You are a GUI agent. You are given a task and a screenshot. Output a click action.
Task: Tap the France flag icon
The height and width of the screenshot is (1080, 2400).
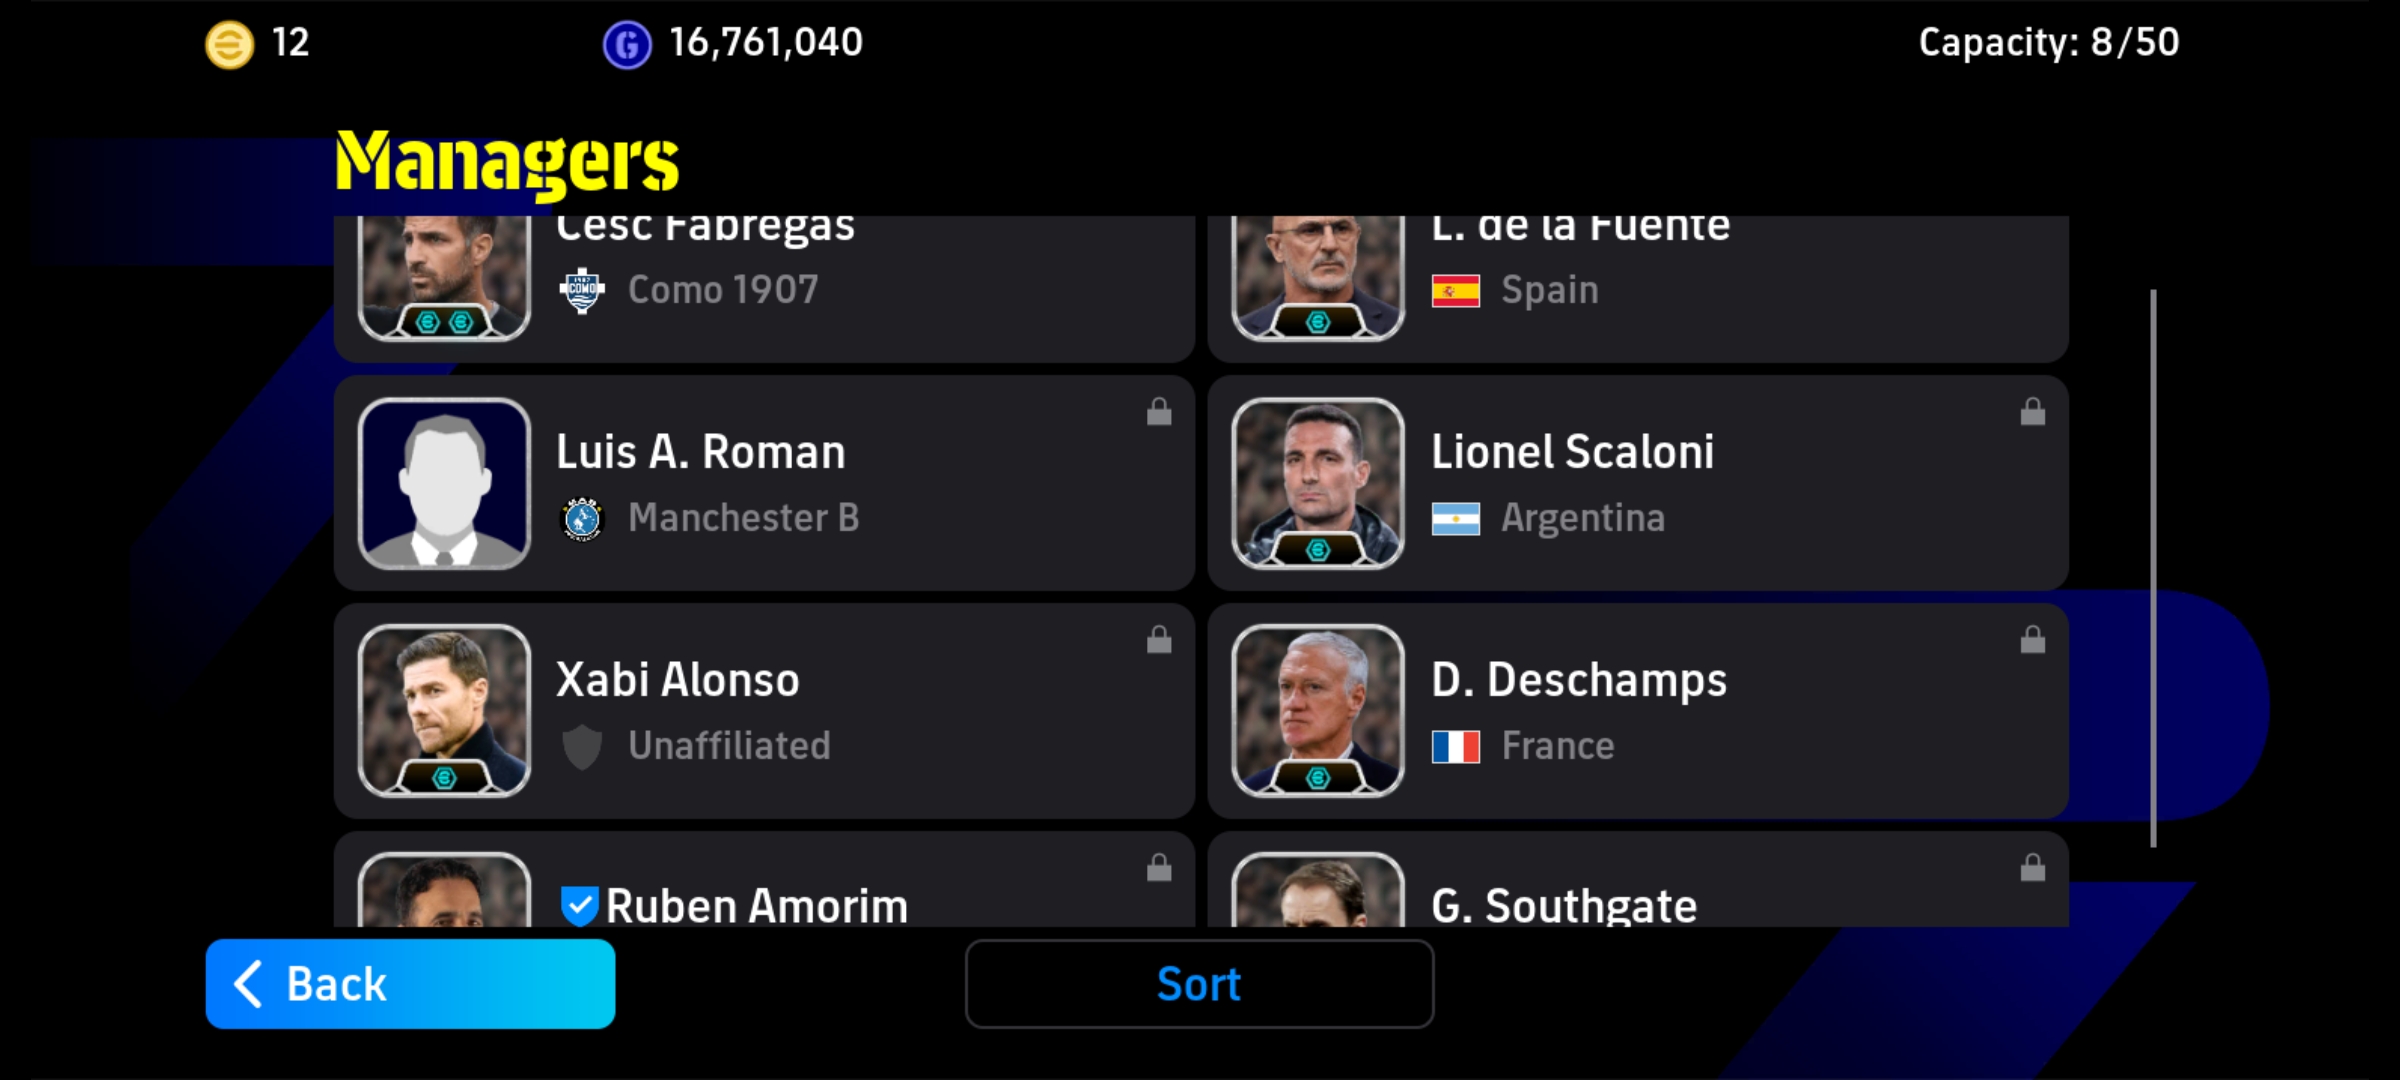tap(1456, 746)
